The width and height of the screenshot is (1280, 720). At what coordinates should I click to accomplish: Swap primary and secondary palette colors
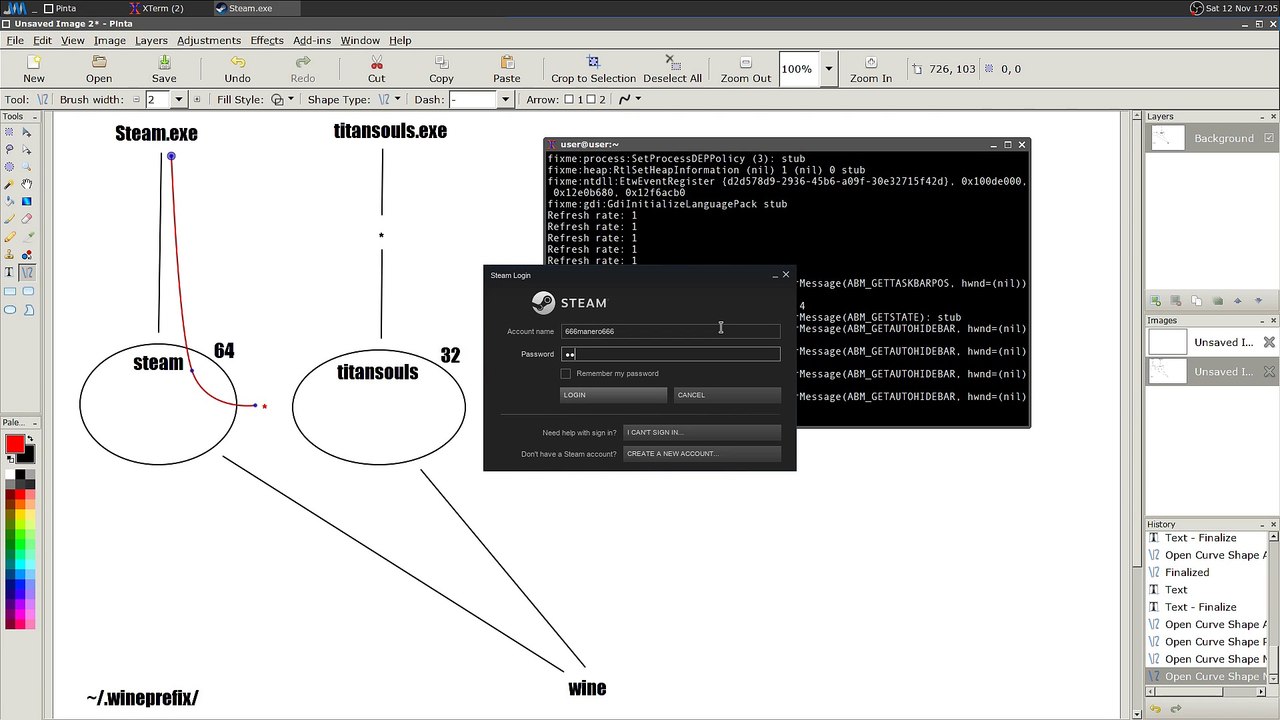(x=29, y=439)
